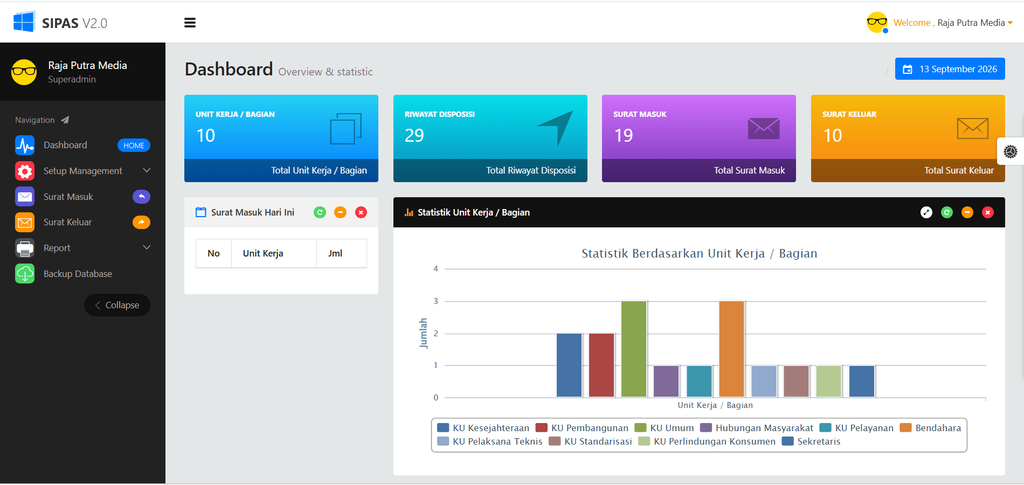Click the top-right user avatar icon
The height and width of the screenshot is (485, 1024).
coord(877,22)
